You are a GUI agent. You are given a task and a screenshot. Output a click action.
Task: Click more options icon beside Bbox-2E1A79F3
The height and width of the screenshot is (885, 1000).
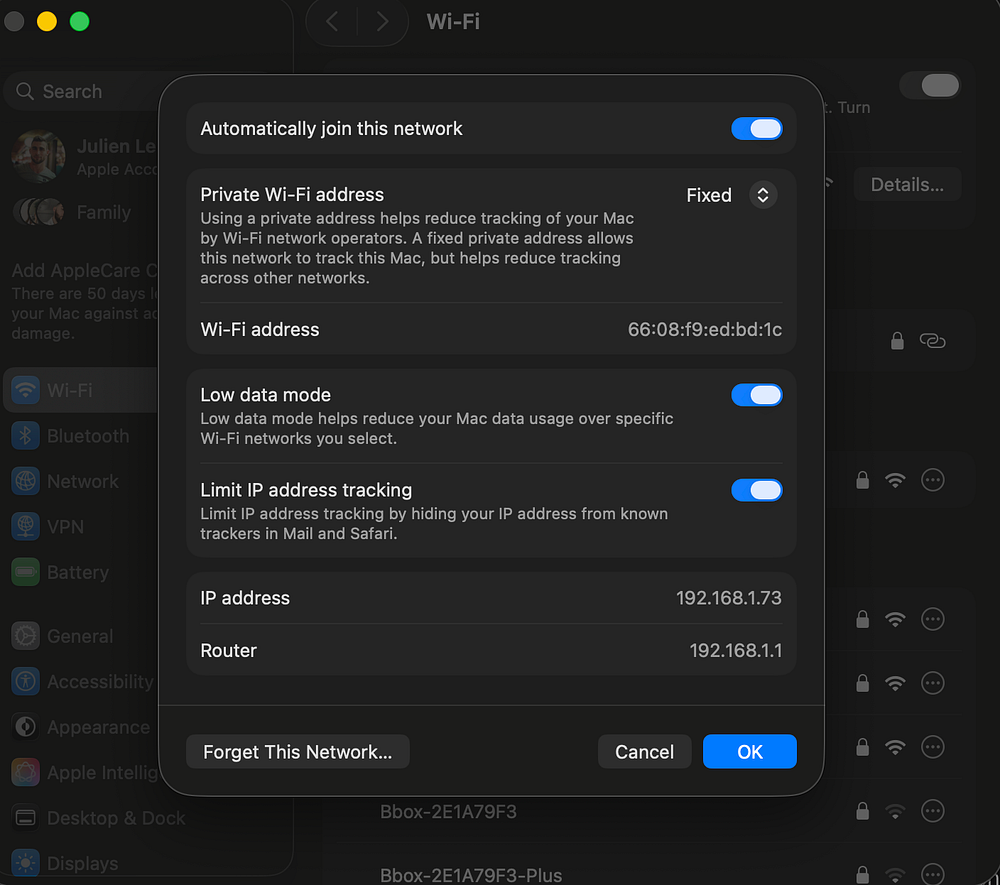pos(932,811)
